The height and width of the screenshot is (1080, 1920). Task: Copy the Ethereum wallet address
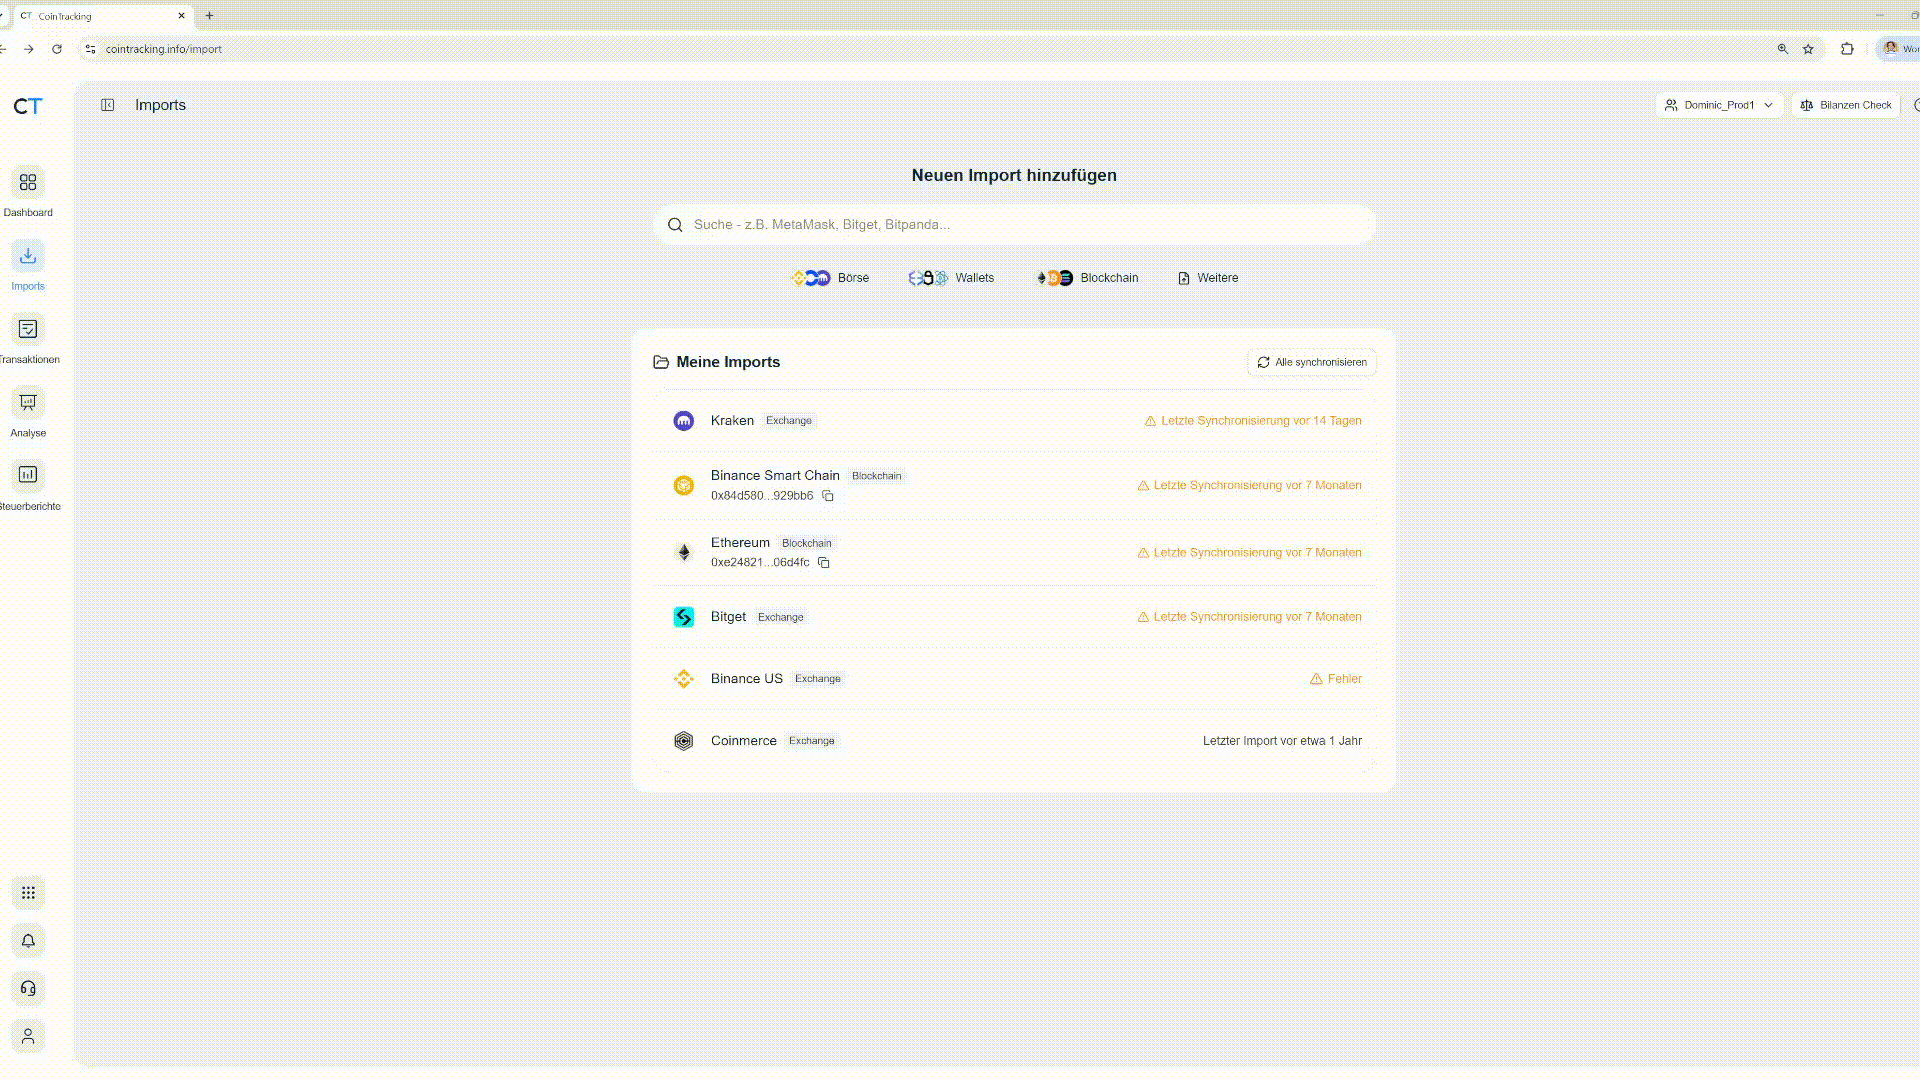point(824,563)
